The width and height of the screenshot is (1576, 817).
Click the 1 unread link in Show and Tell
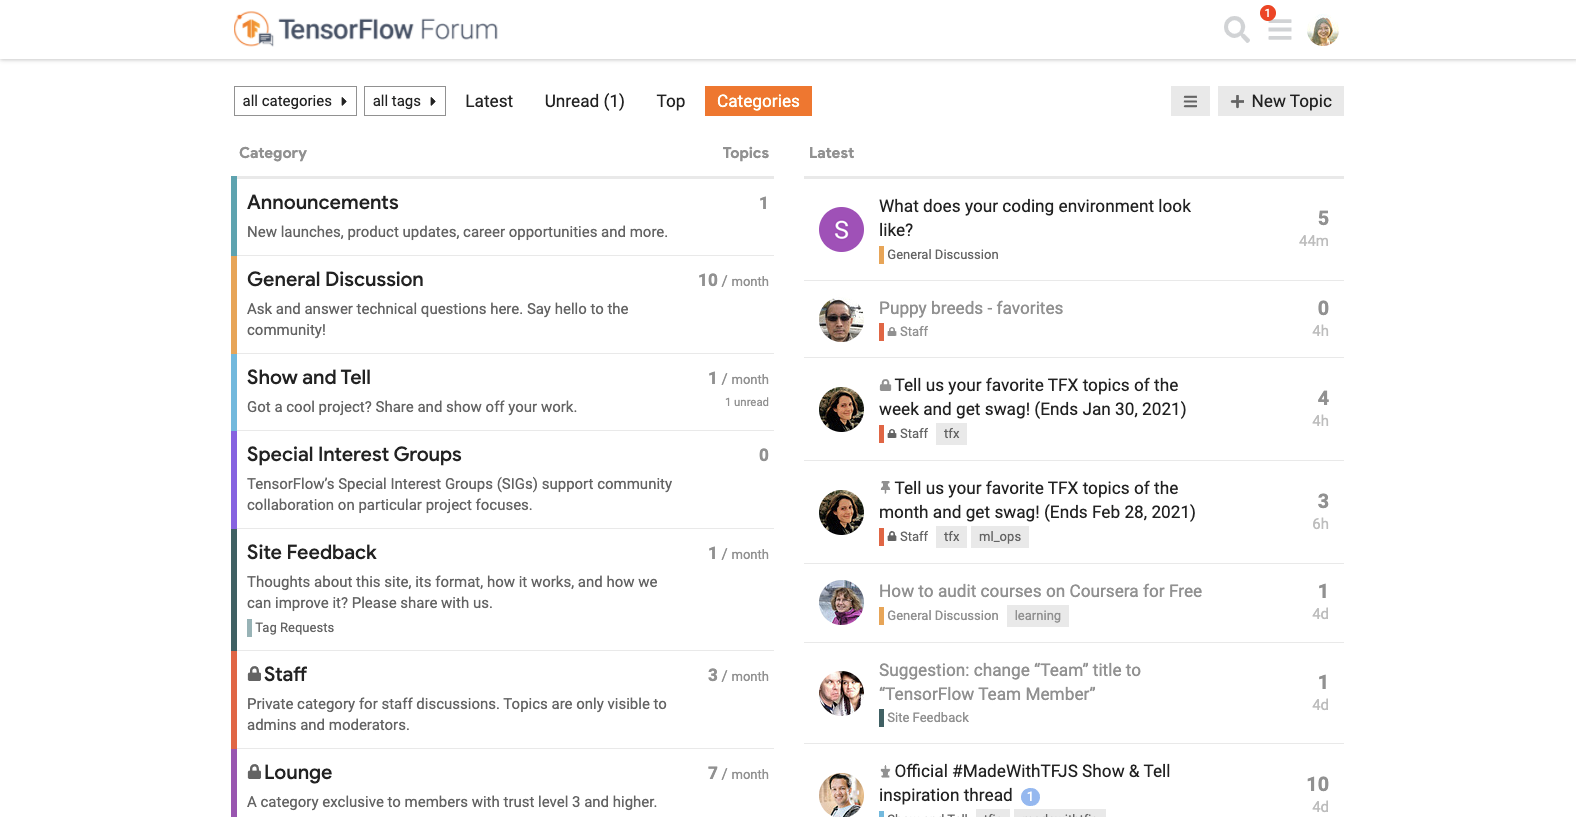point(747,402)
